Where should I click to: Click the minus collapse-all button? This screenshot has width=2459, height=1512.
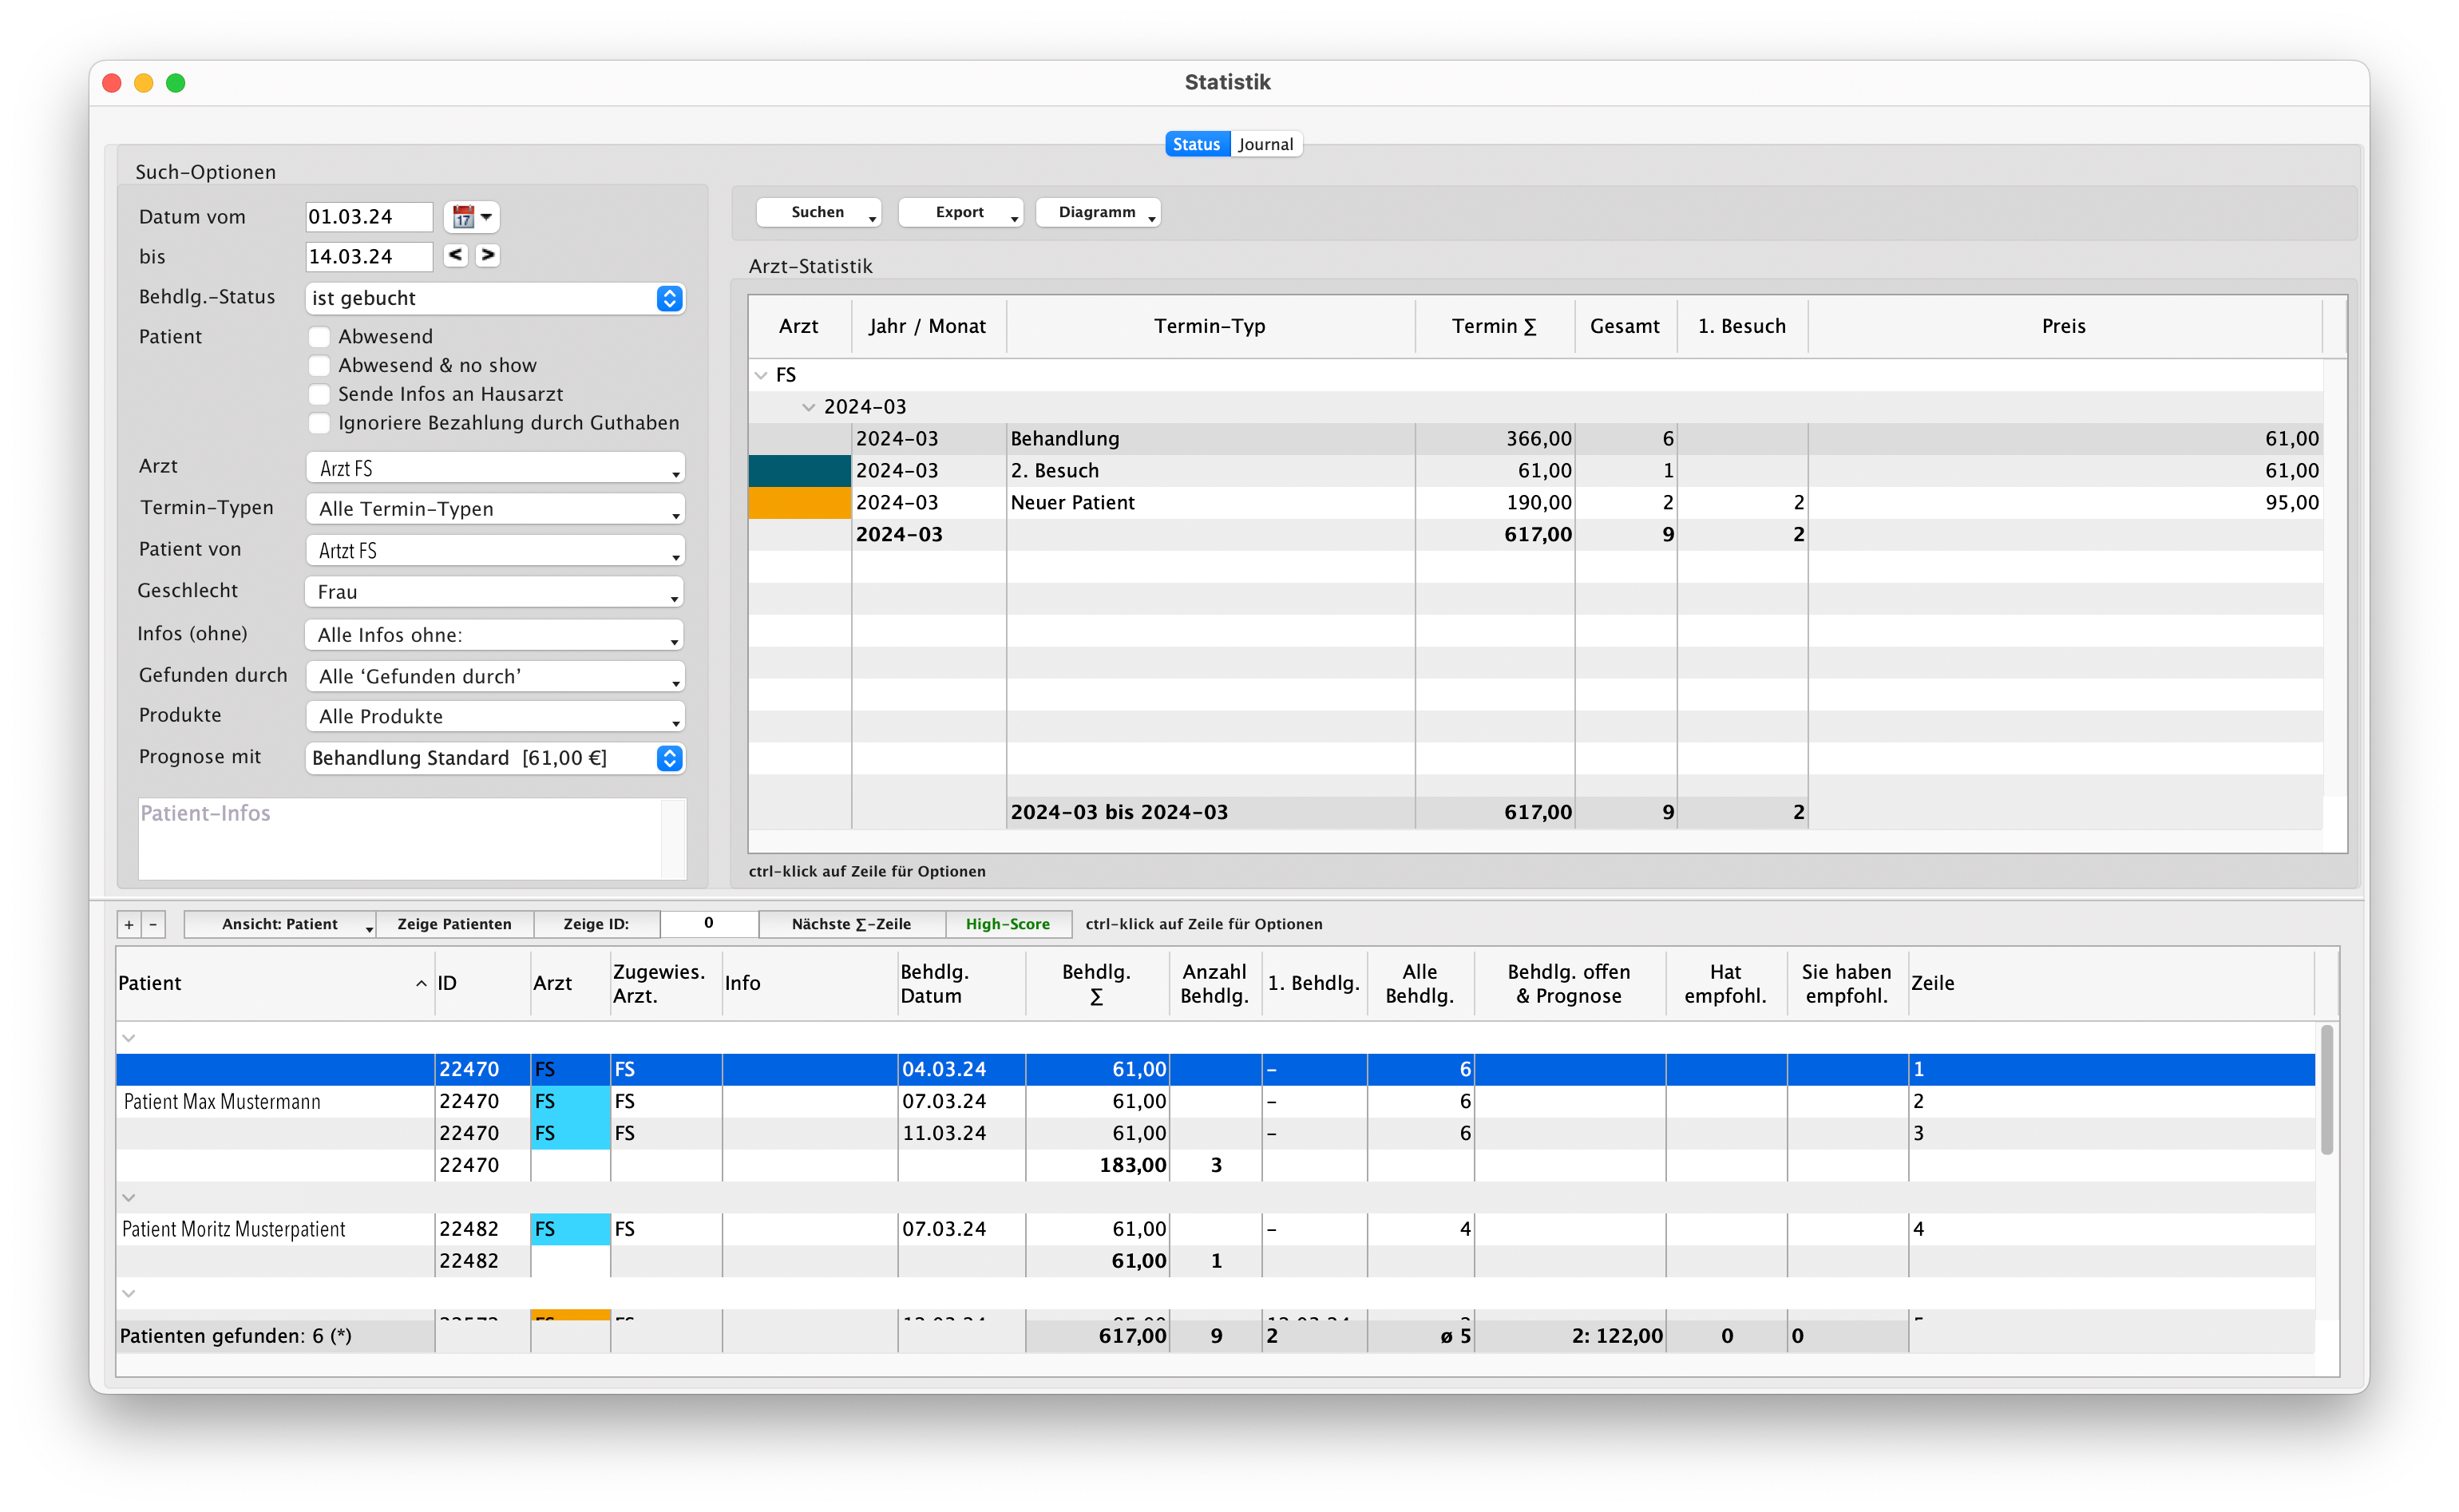point(153,924)
